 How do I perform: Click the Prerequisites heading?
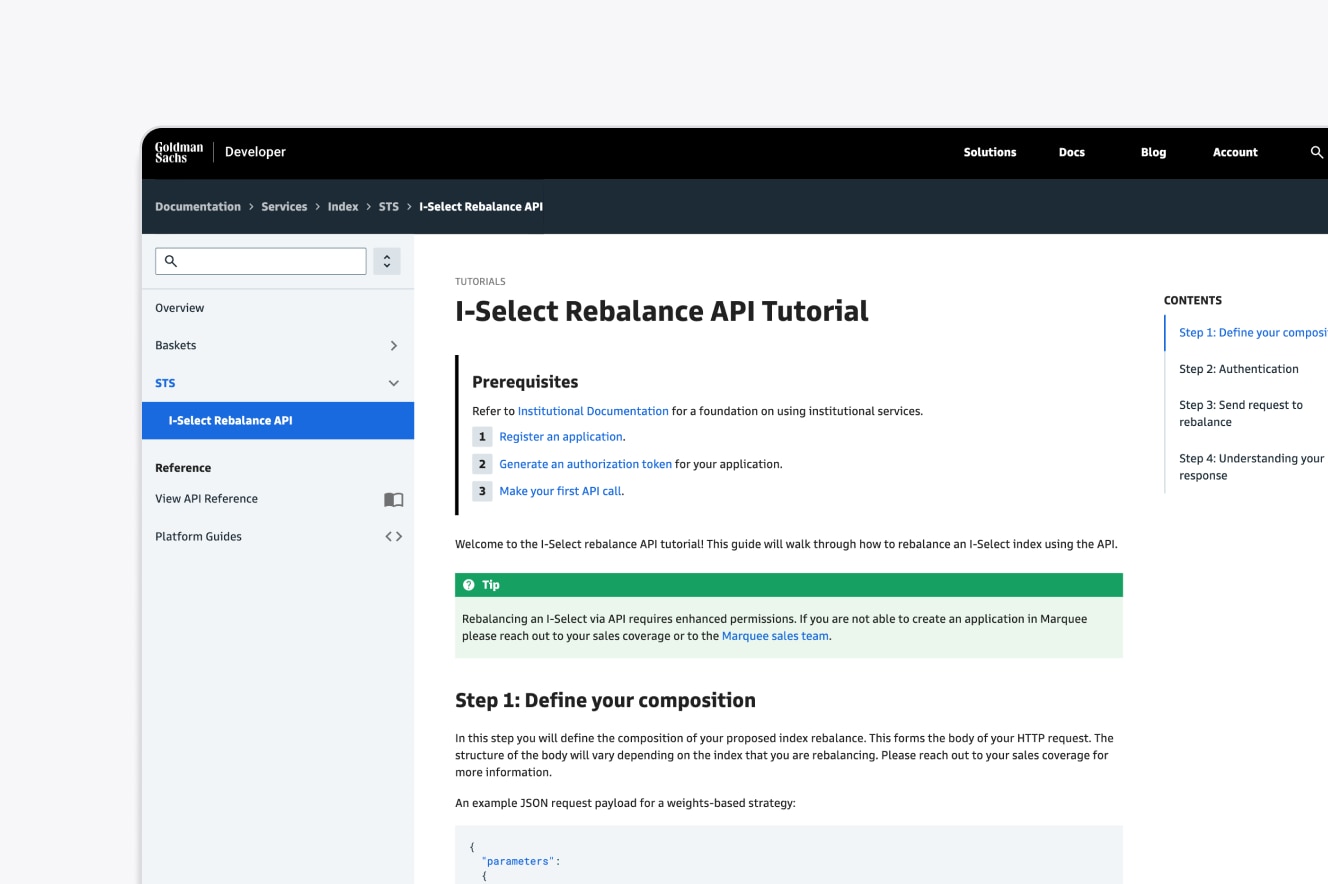coord(525,382)
